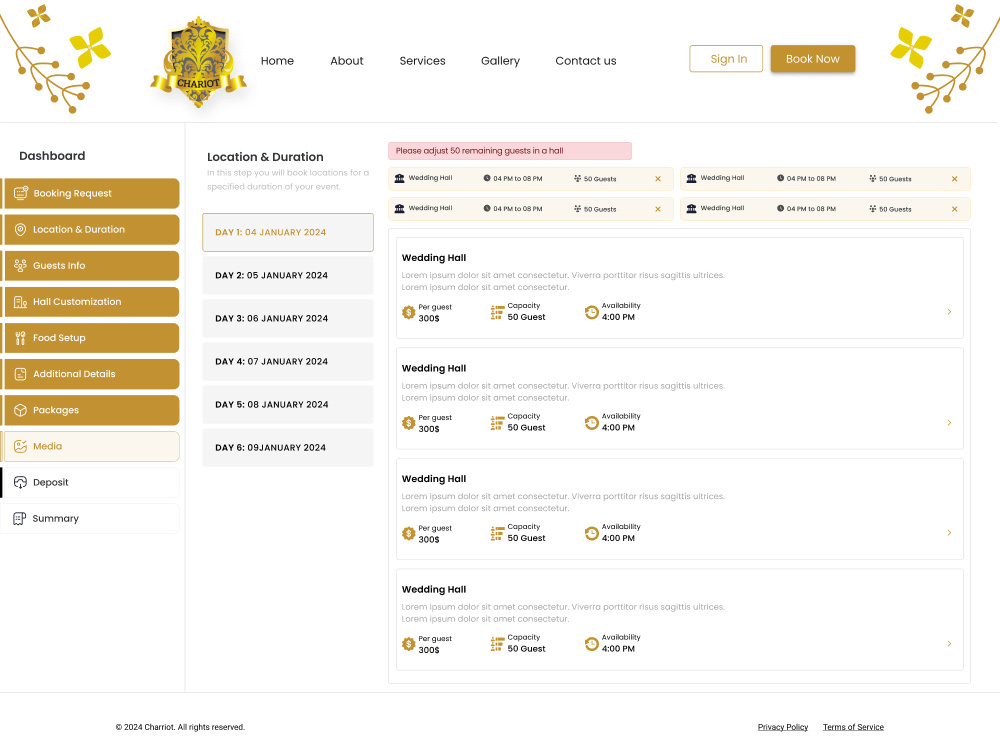
Task: Open the Contact us nav item
Action: tap(585, 61)
